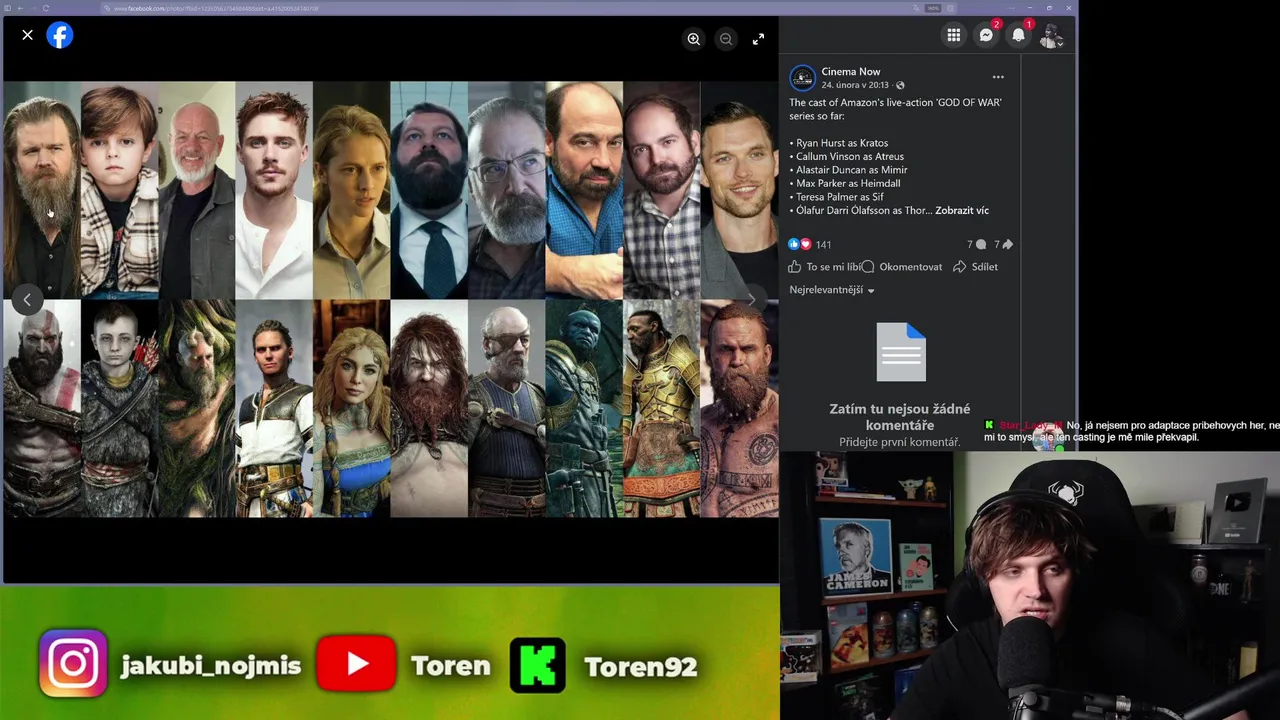This screenshot has height=720, width=1280.
Task: View who reacted: the 141 count
Action: click(823, 245)
